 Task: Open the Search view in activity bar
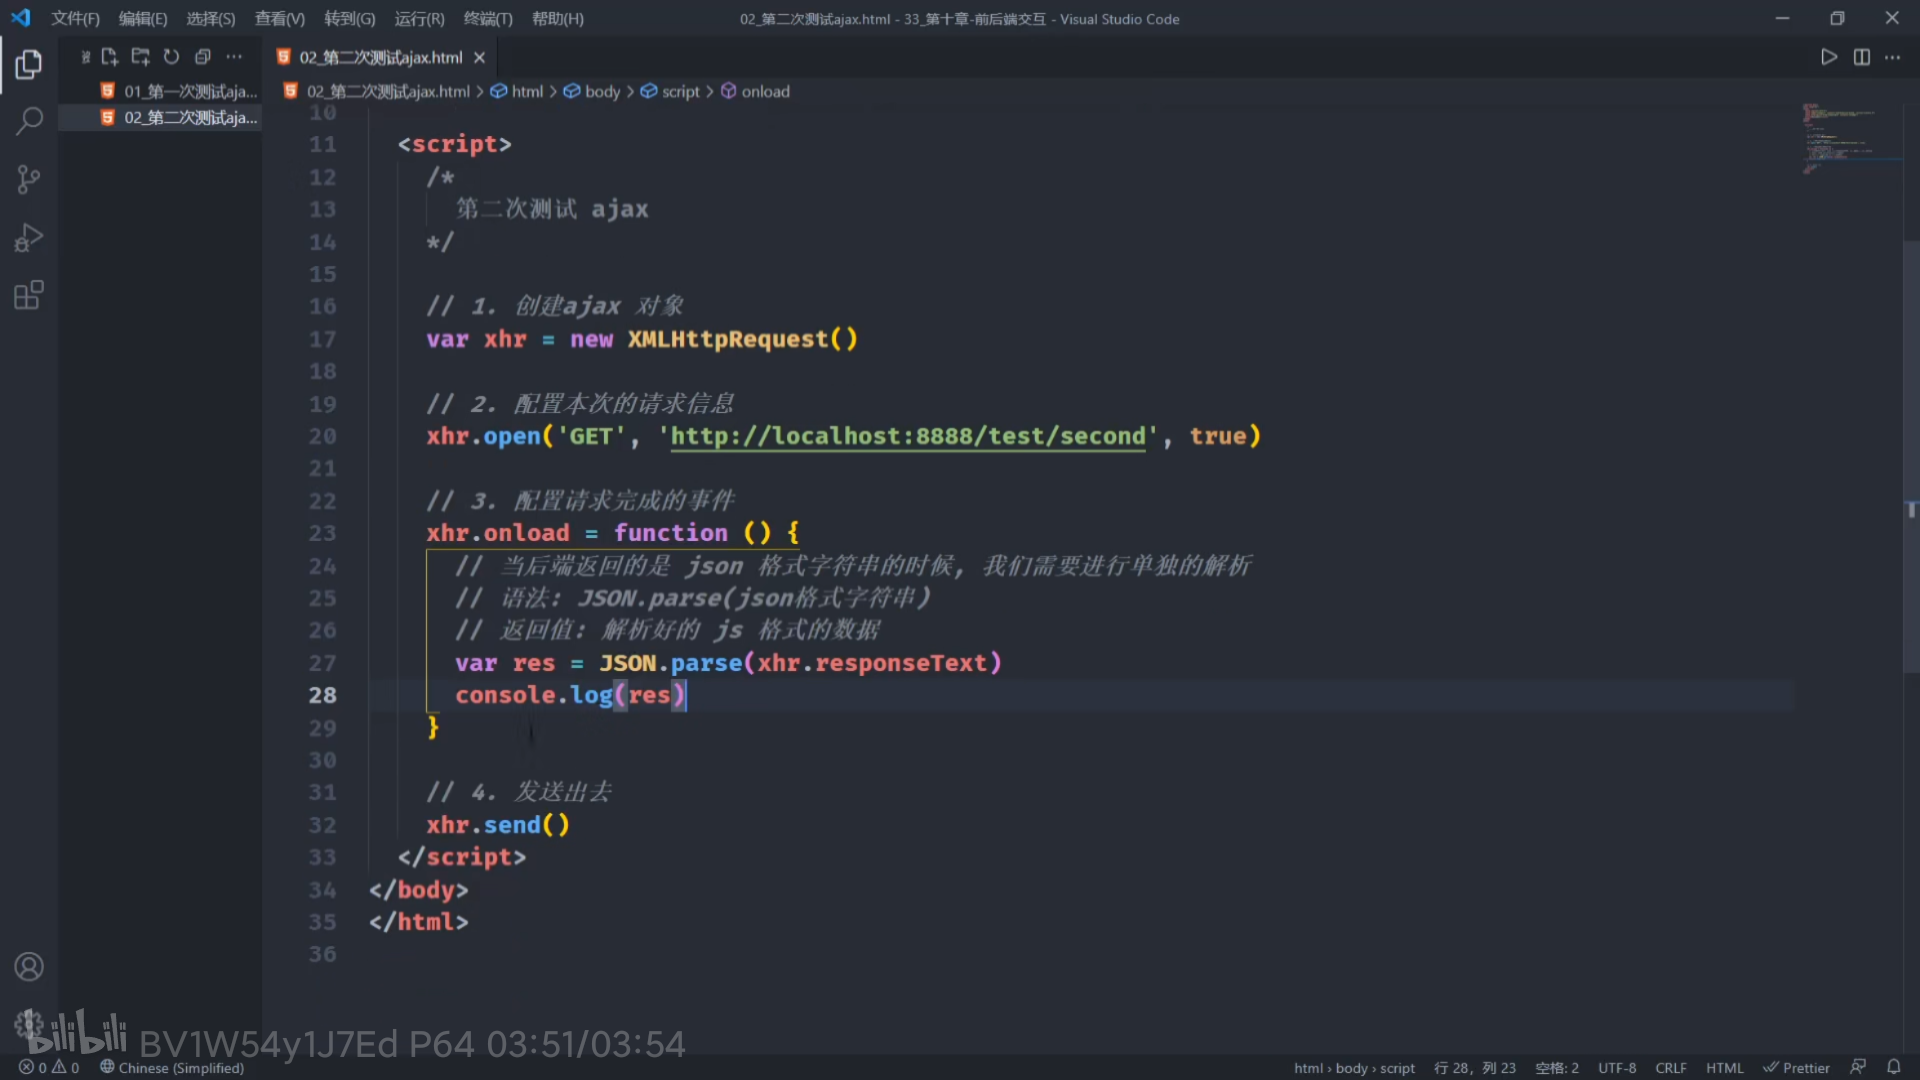click(28, 122)
